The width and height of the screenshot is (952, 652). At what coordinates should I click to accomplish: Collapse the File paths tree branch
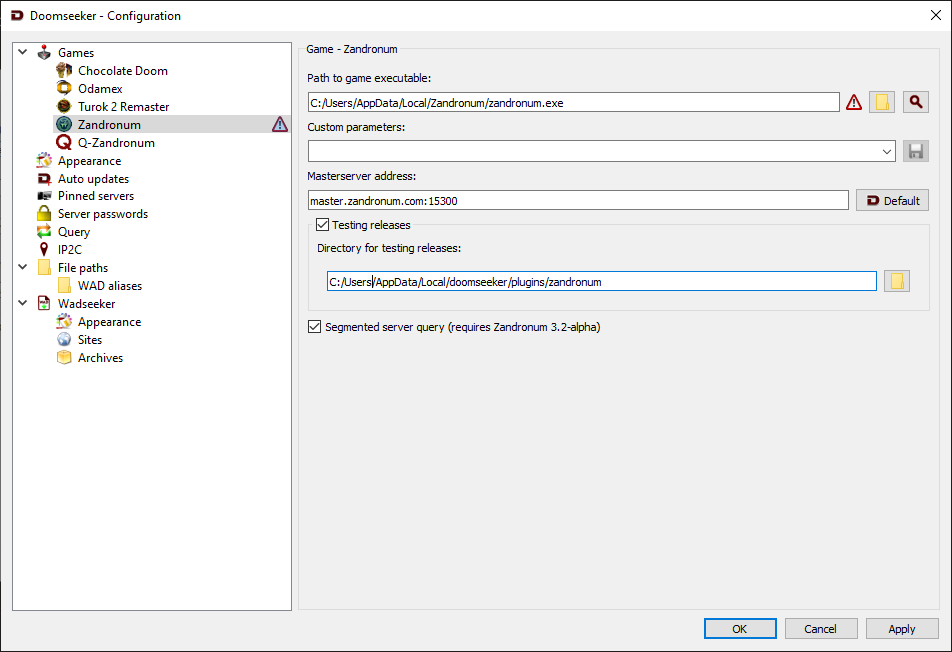tap(22, 267)
